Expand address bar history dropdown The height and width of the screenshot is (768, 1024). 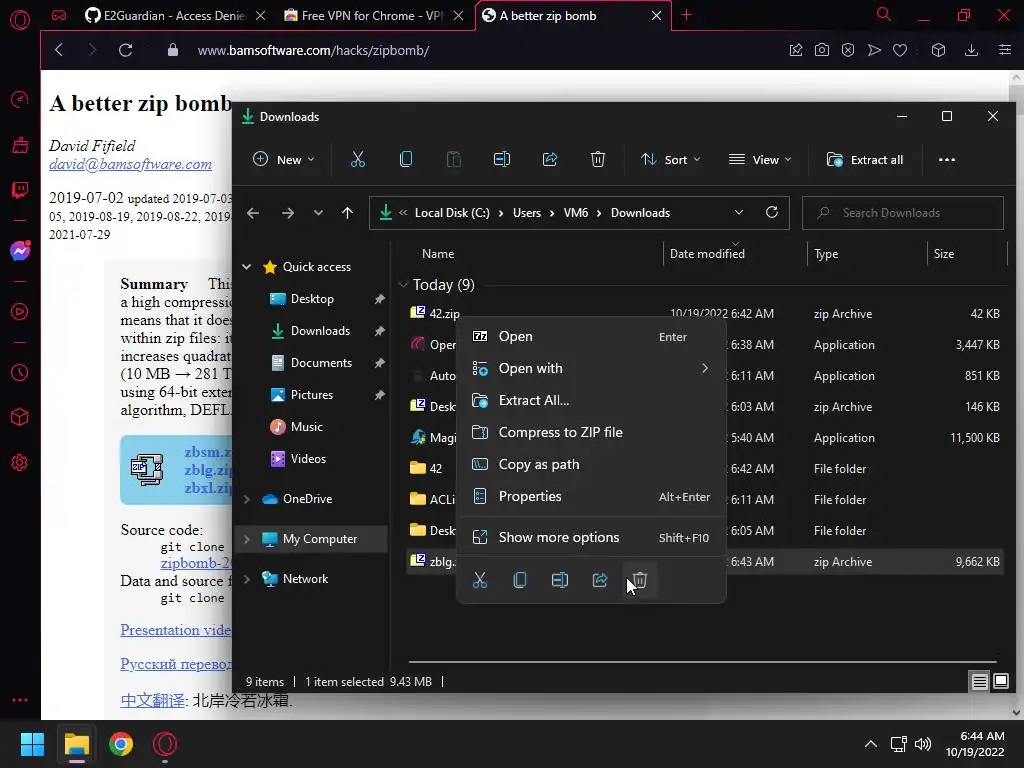pos(739,213)
